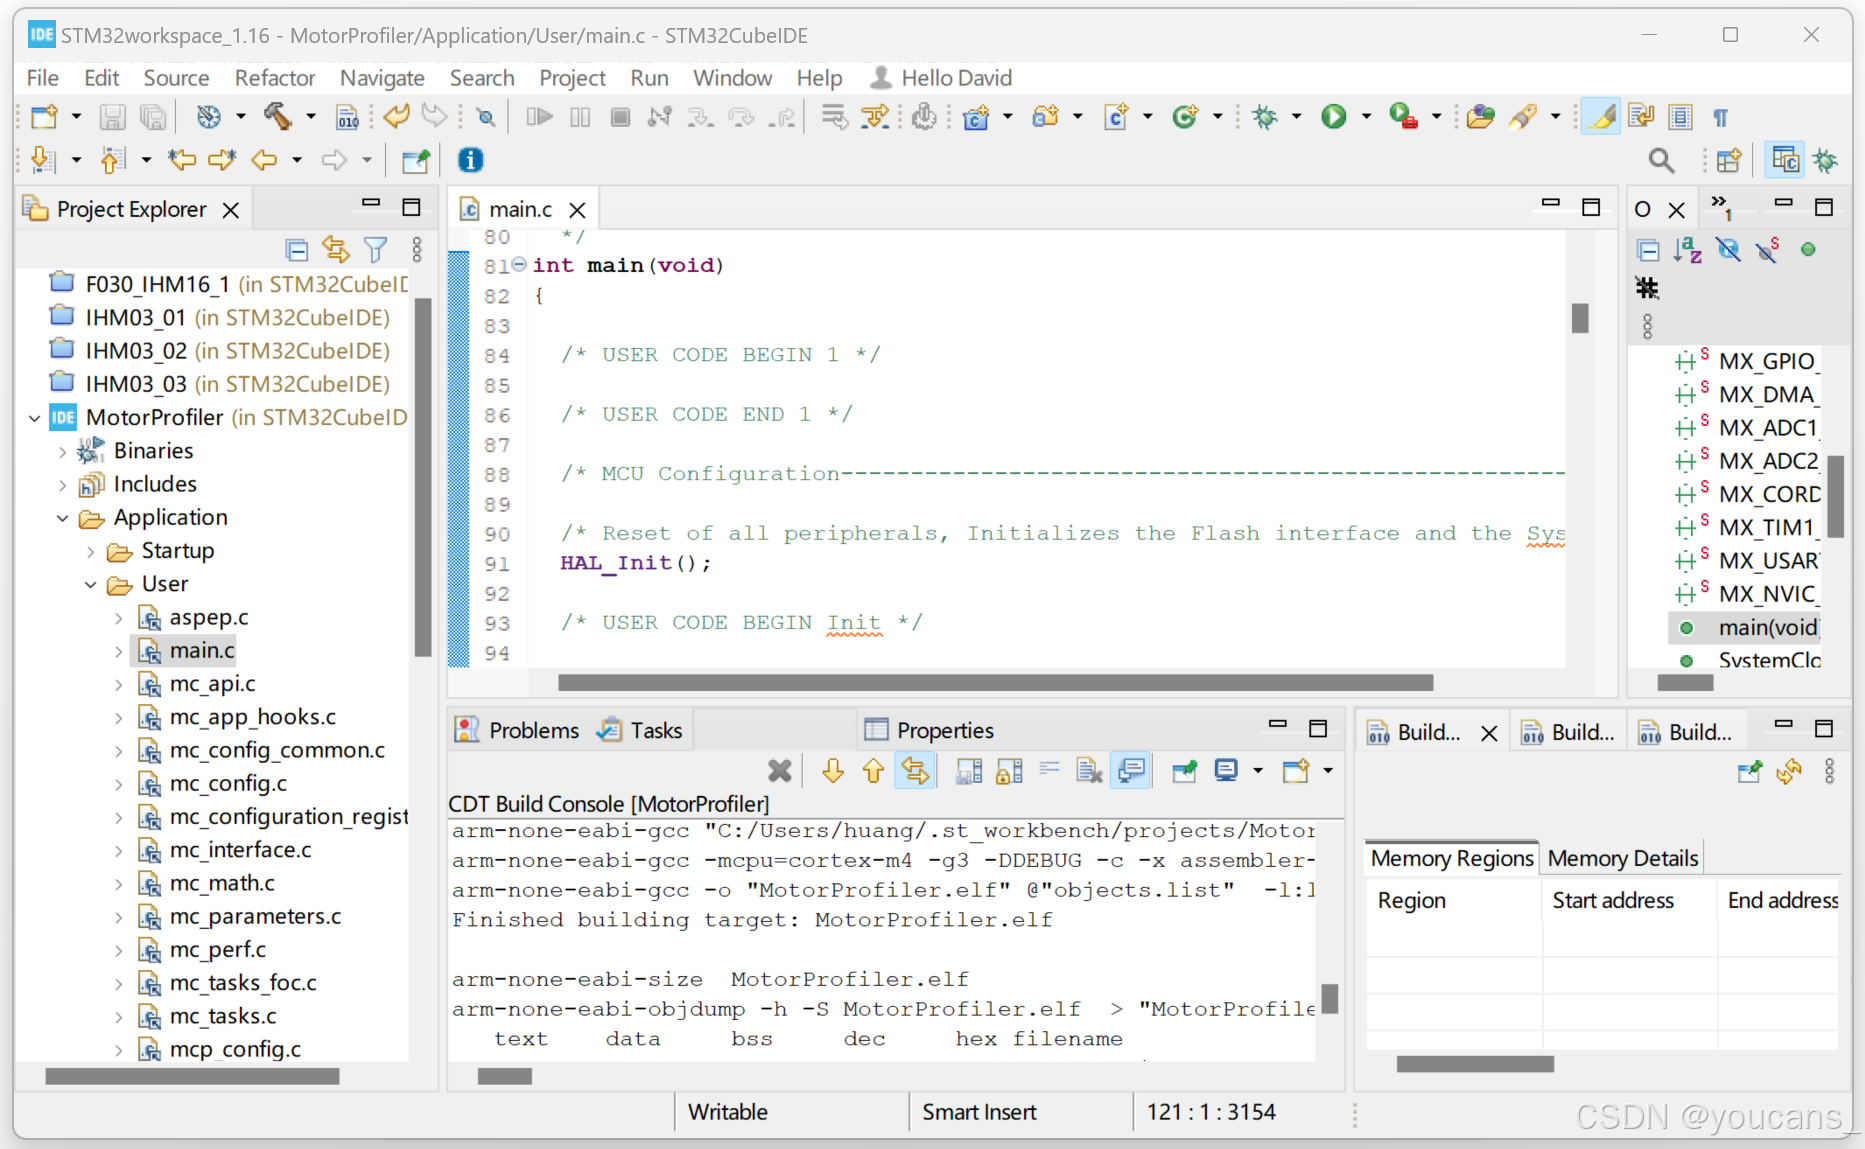
Task: Toggle Hide Fields in Outline view
Action: 1728,250
